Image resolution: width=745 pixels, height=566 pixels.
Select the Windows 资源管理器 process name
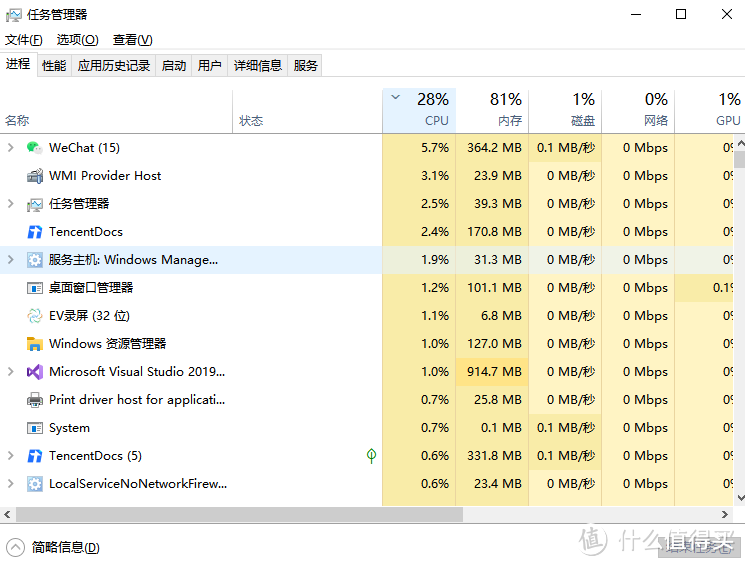click(x=107, y=344)
